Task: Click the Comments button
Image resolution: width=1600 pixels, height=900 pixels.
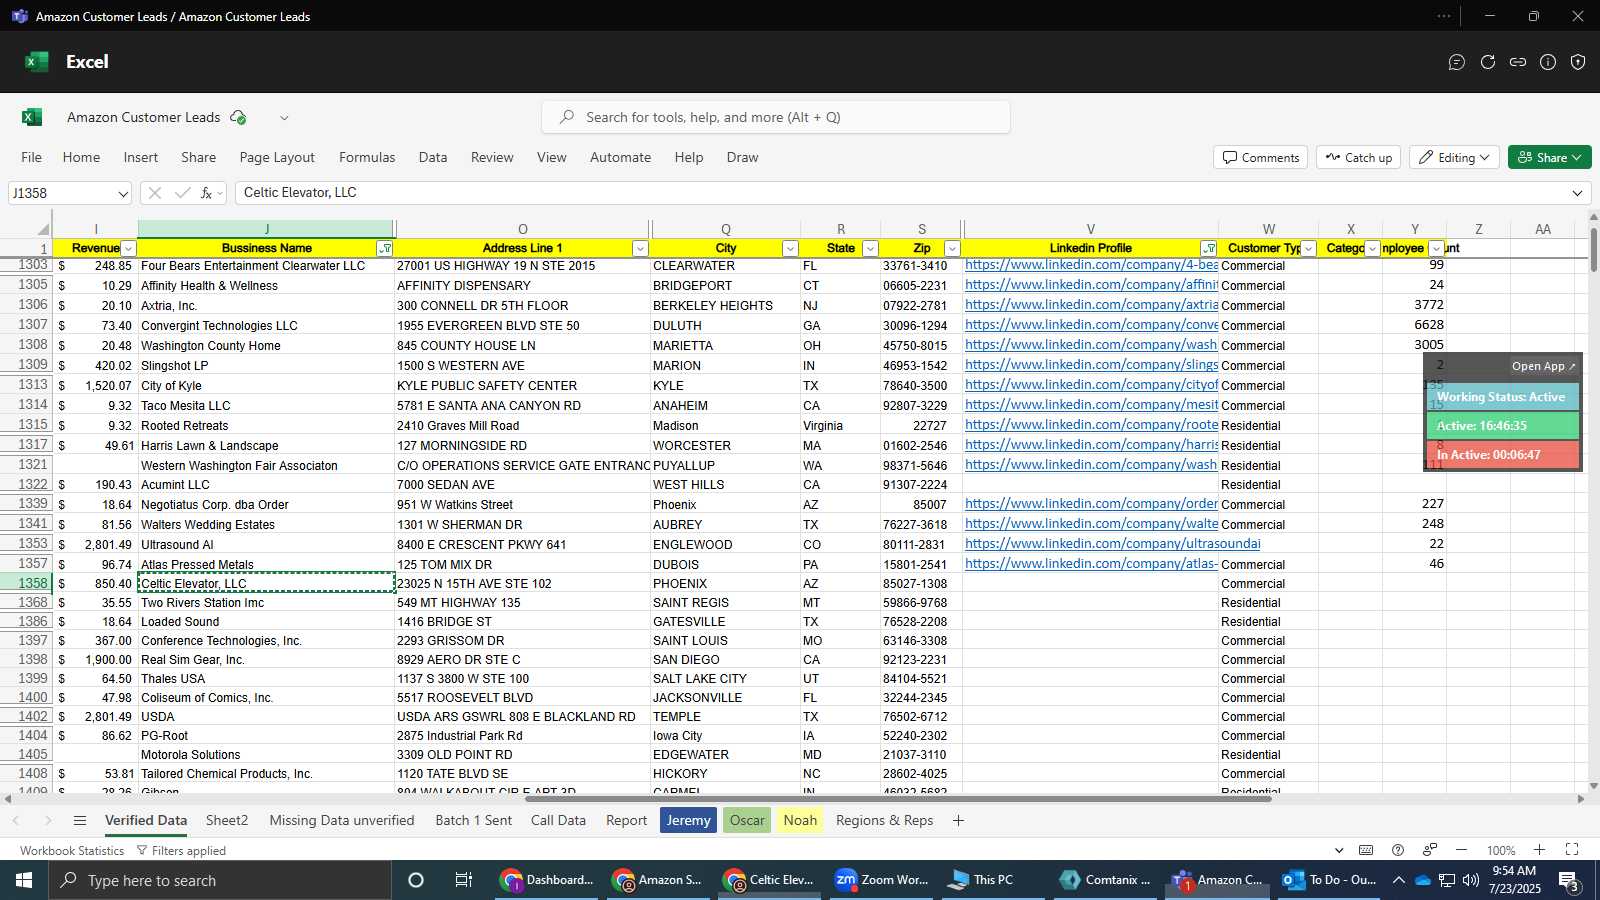Action: (x=1260, y=158)
